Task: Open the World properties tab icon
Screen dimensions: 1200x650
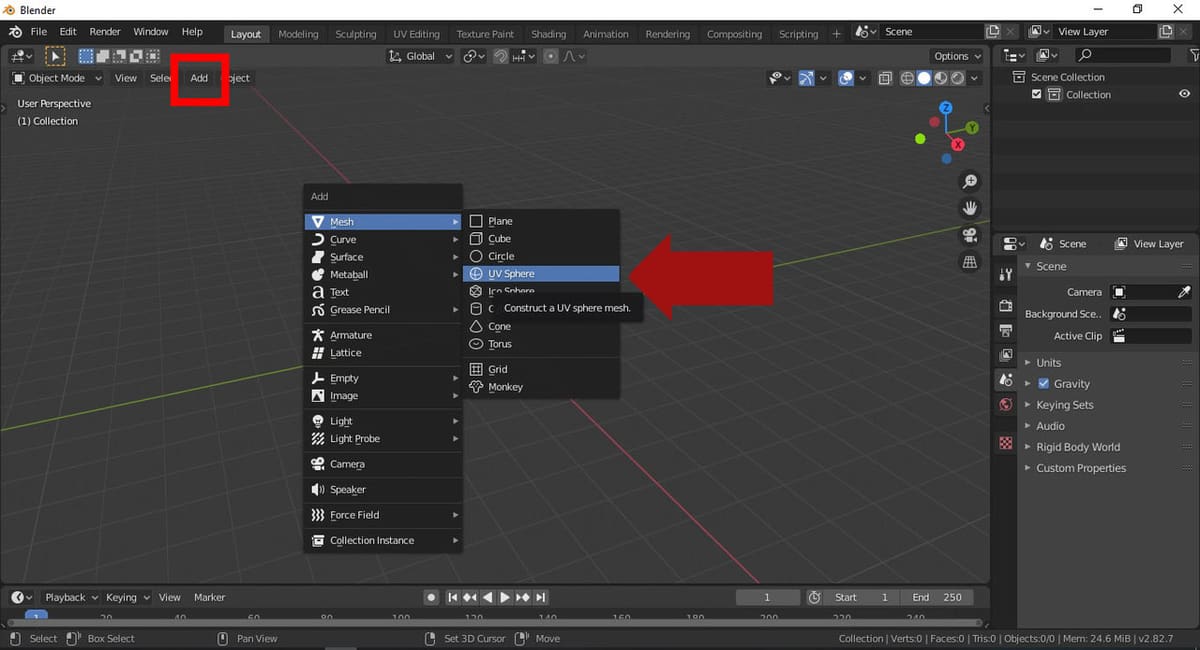Action: click(1006, 405)
